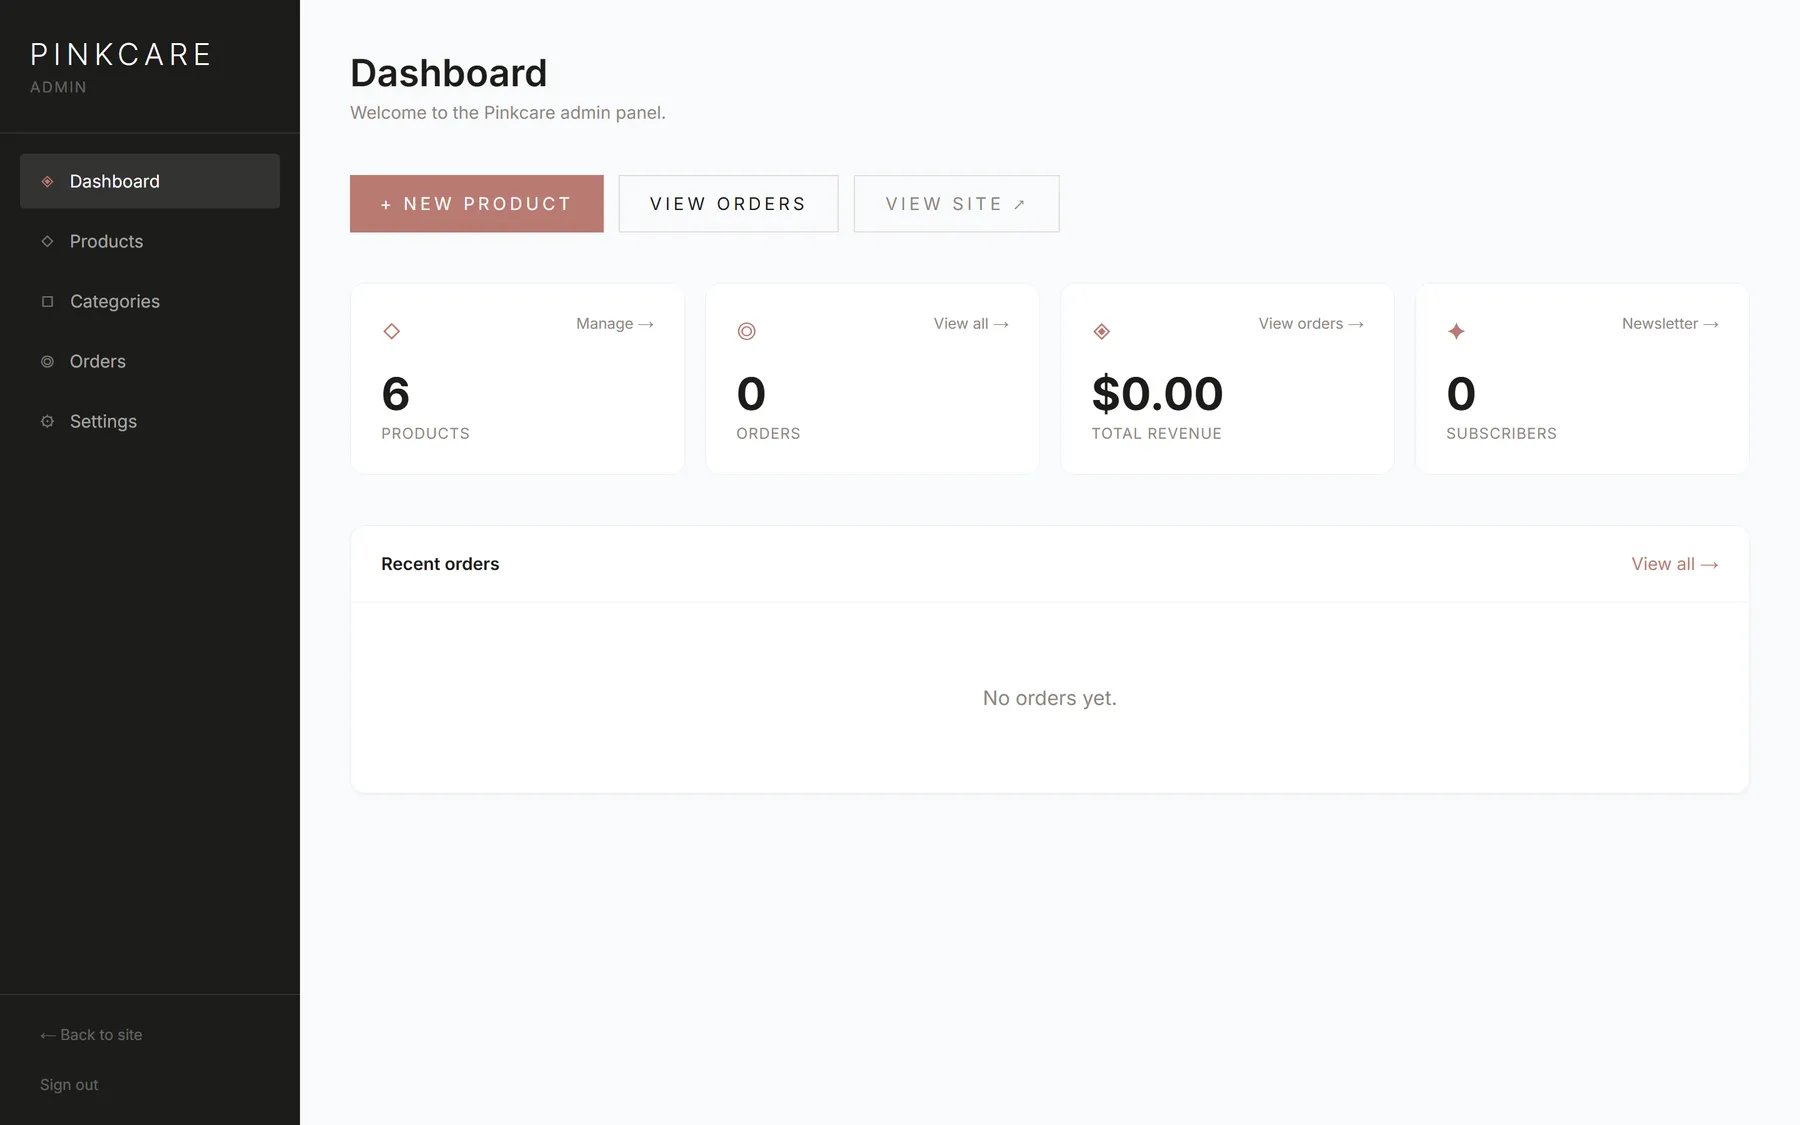Click the PRODUCTS label on the card

coord(425,434)
